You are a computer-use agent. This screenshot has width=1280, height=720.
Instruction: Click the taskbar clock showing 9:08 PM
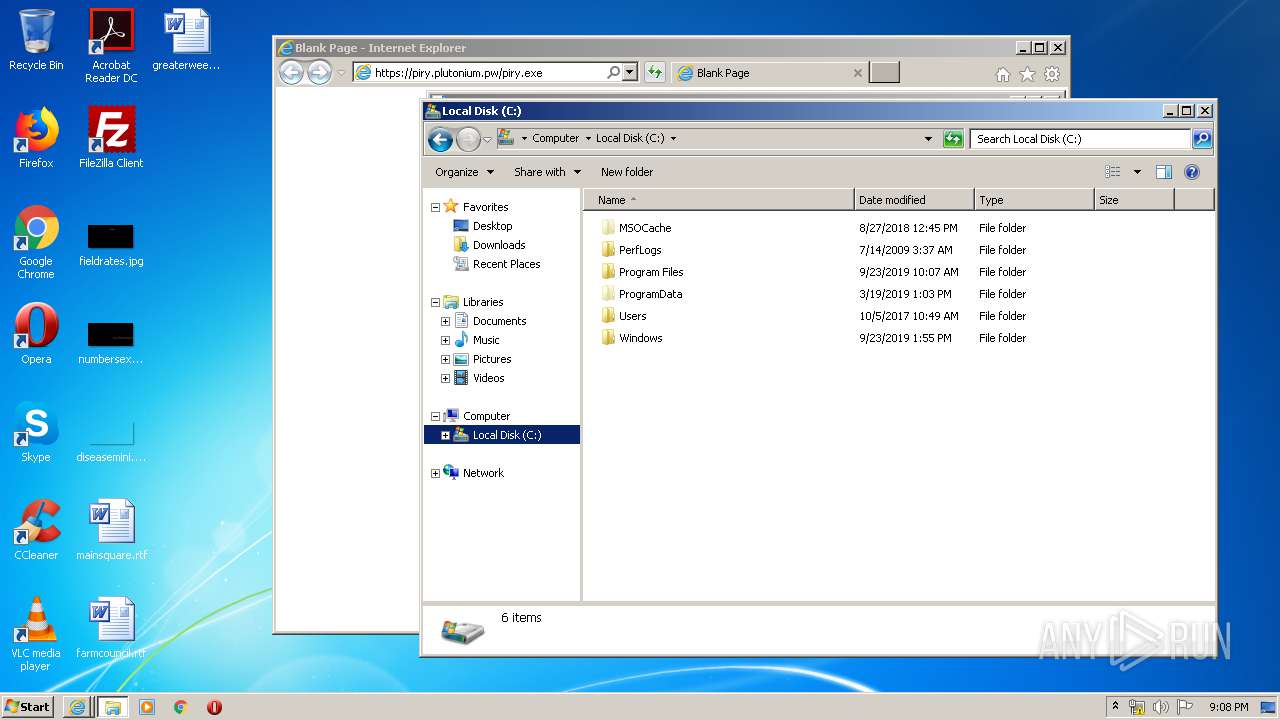[1228, 707]
